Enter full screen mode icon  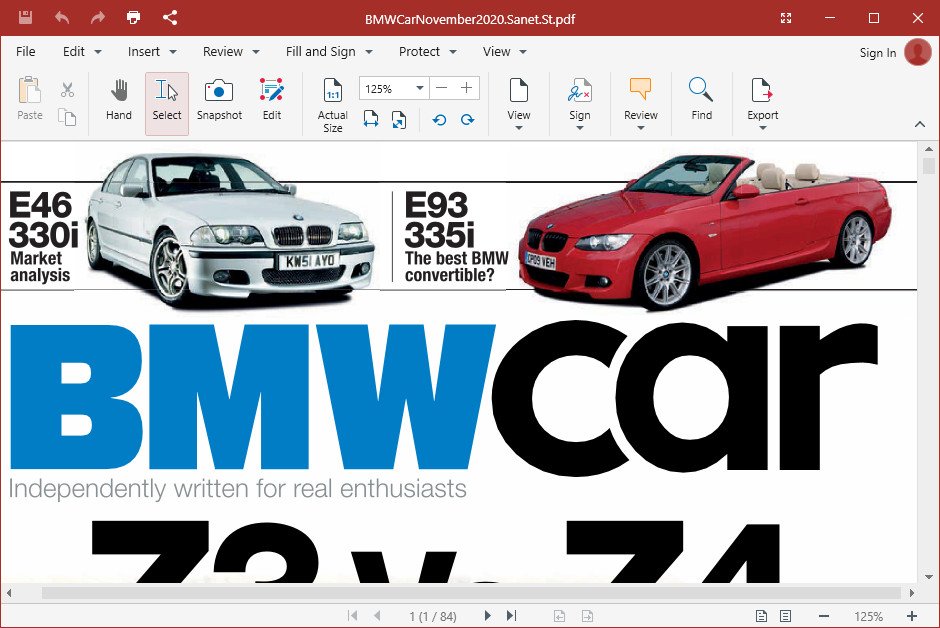(786, 18)
